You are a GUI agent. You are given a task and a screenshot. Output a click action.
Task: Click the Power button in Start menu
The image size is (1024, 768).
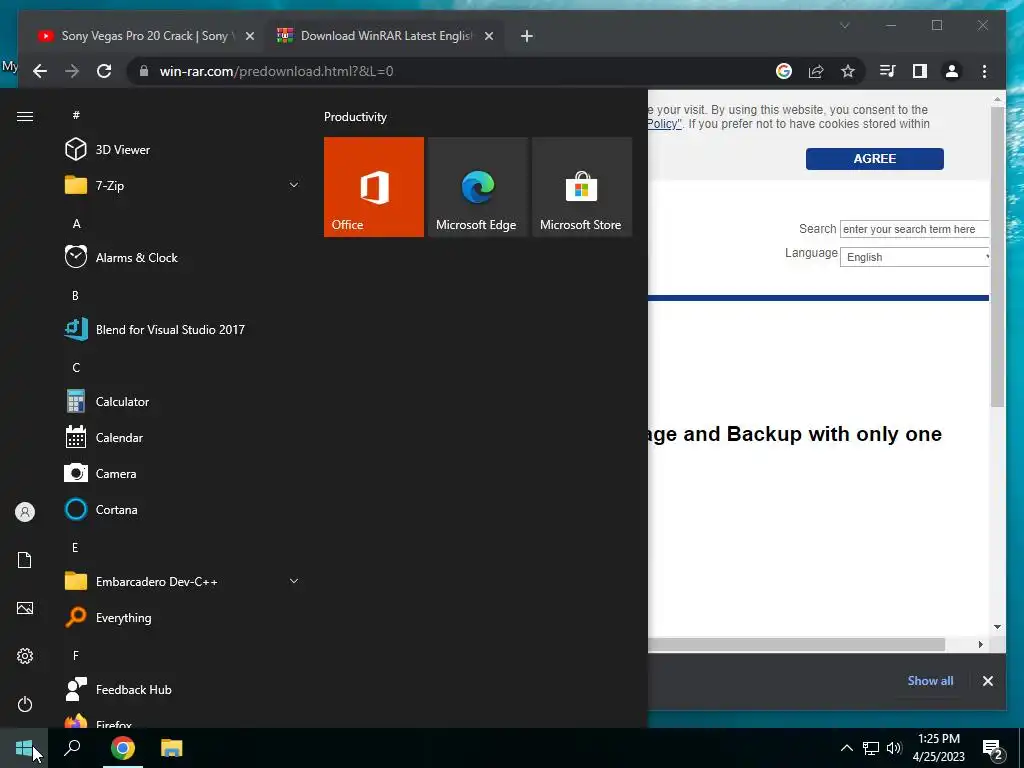pos(25,704)
